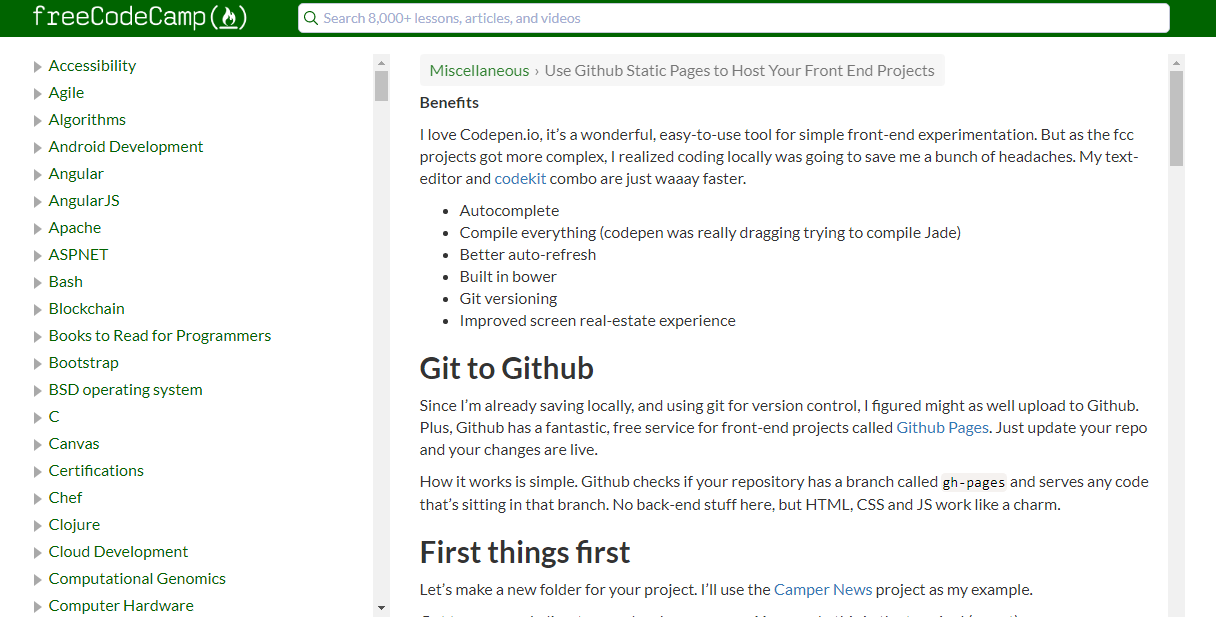The width and height of the screenshot is (1216, 617).
Task: Expand the Canvas section triangle
Action: [x=38, y=445]
